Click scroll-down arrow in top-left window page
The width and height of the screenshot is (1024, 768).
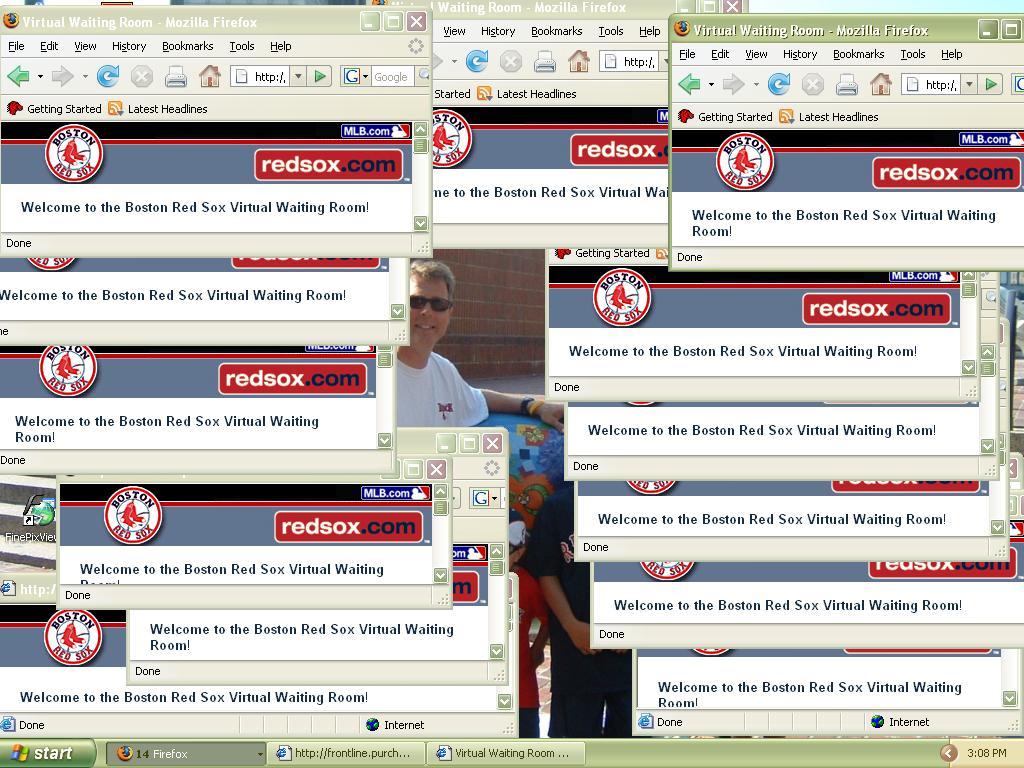pos(421,223)
